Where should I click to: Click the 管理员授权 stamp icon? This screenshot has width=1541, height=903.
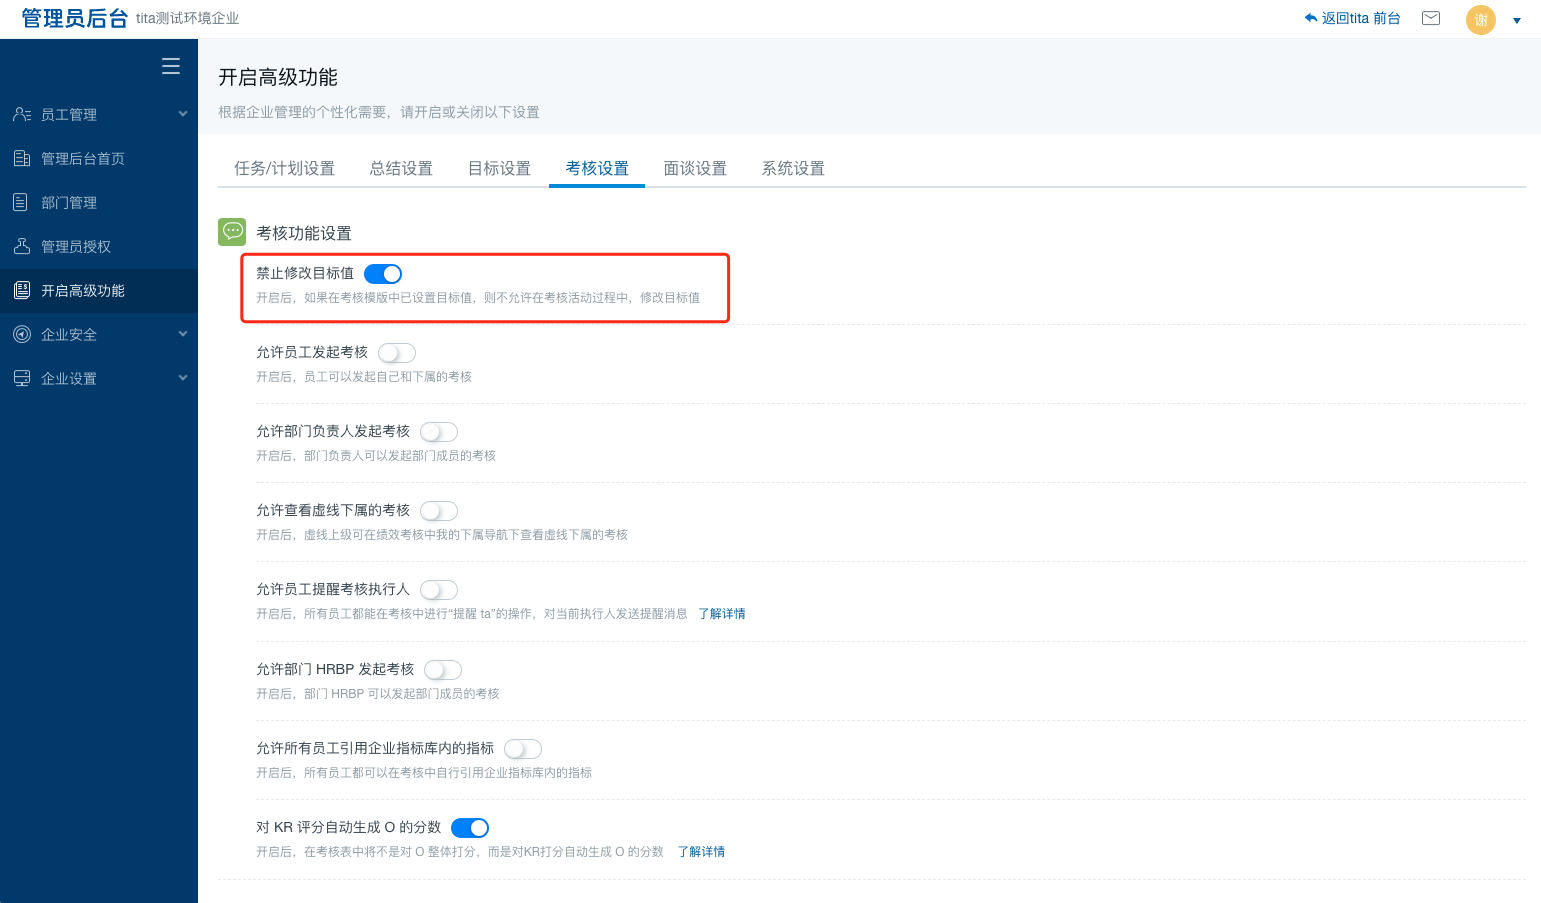22,246
